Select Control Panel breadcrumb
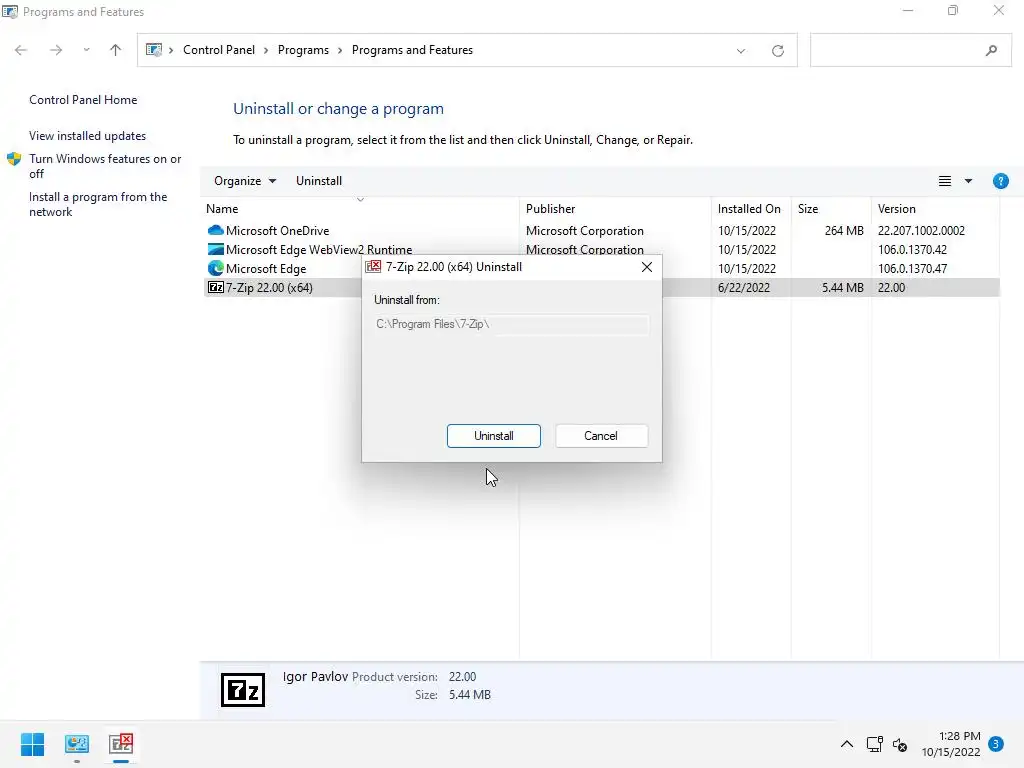Image resolution: width=1024 pixels, height=768 pixels. pos(219,50)
